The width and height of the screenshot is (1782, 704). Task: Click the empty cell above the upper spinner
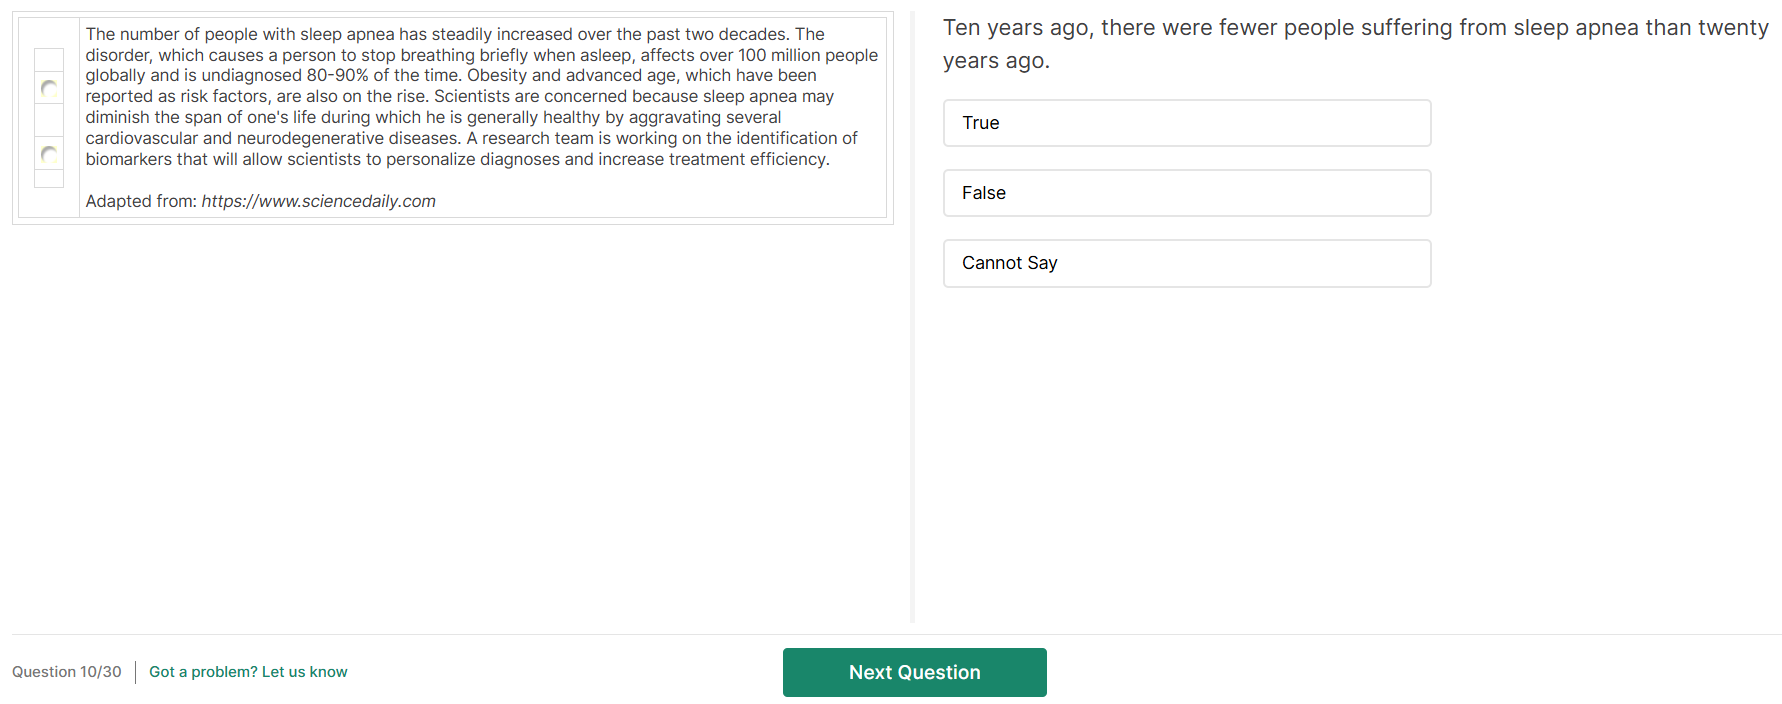[x=49, y=60]
